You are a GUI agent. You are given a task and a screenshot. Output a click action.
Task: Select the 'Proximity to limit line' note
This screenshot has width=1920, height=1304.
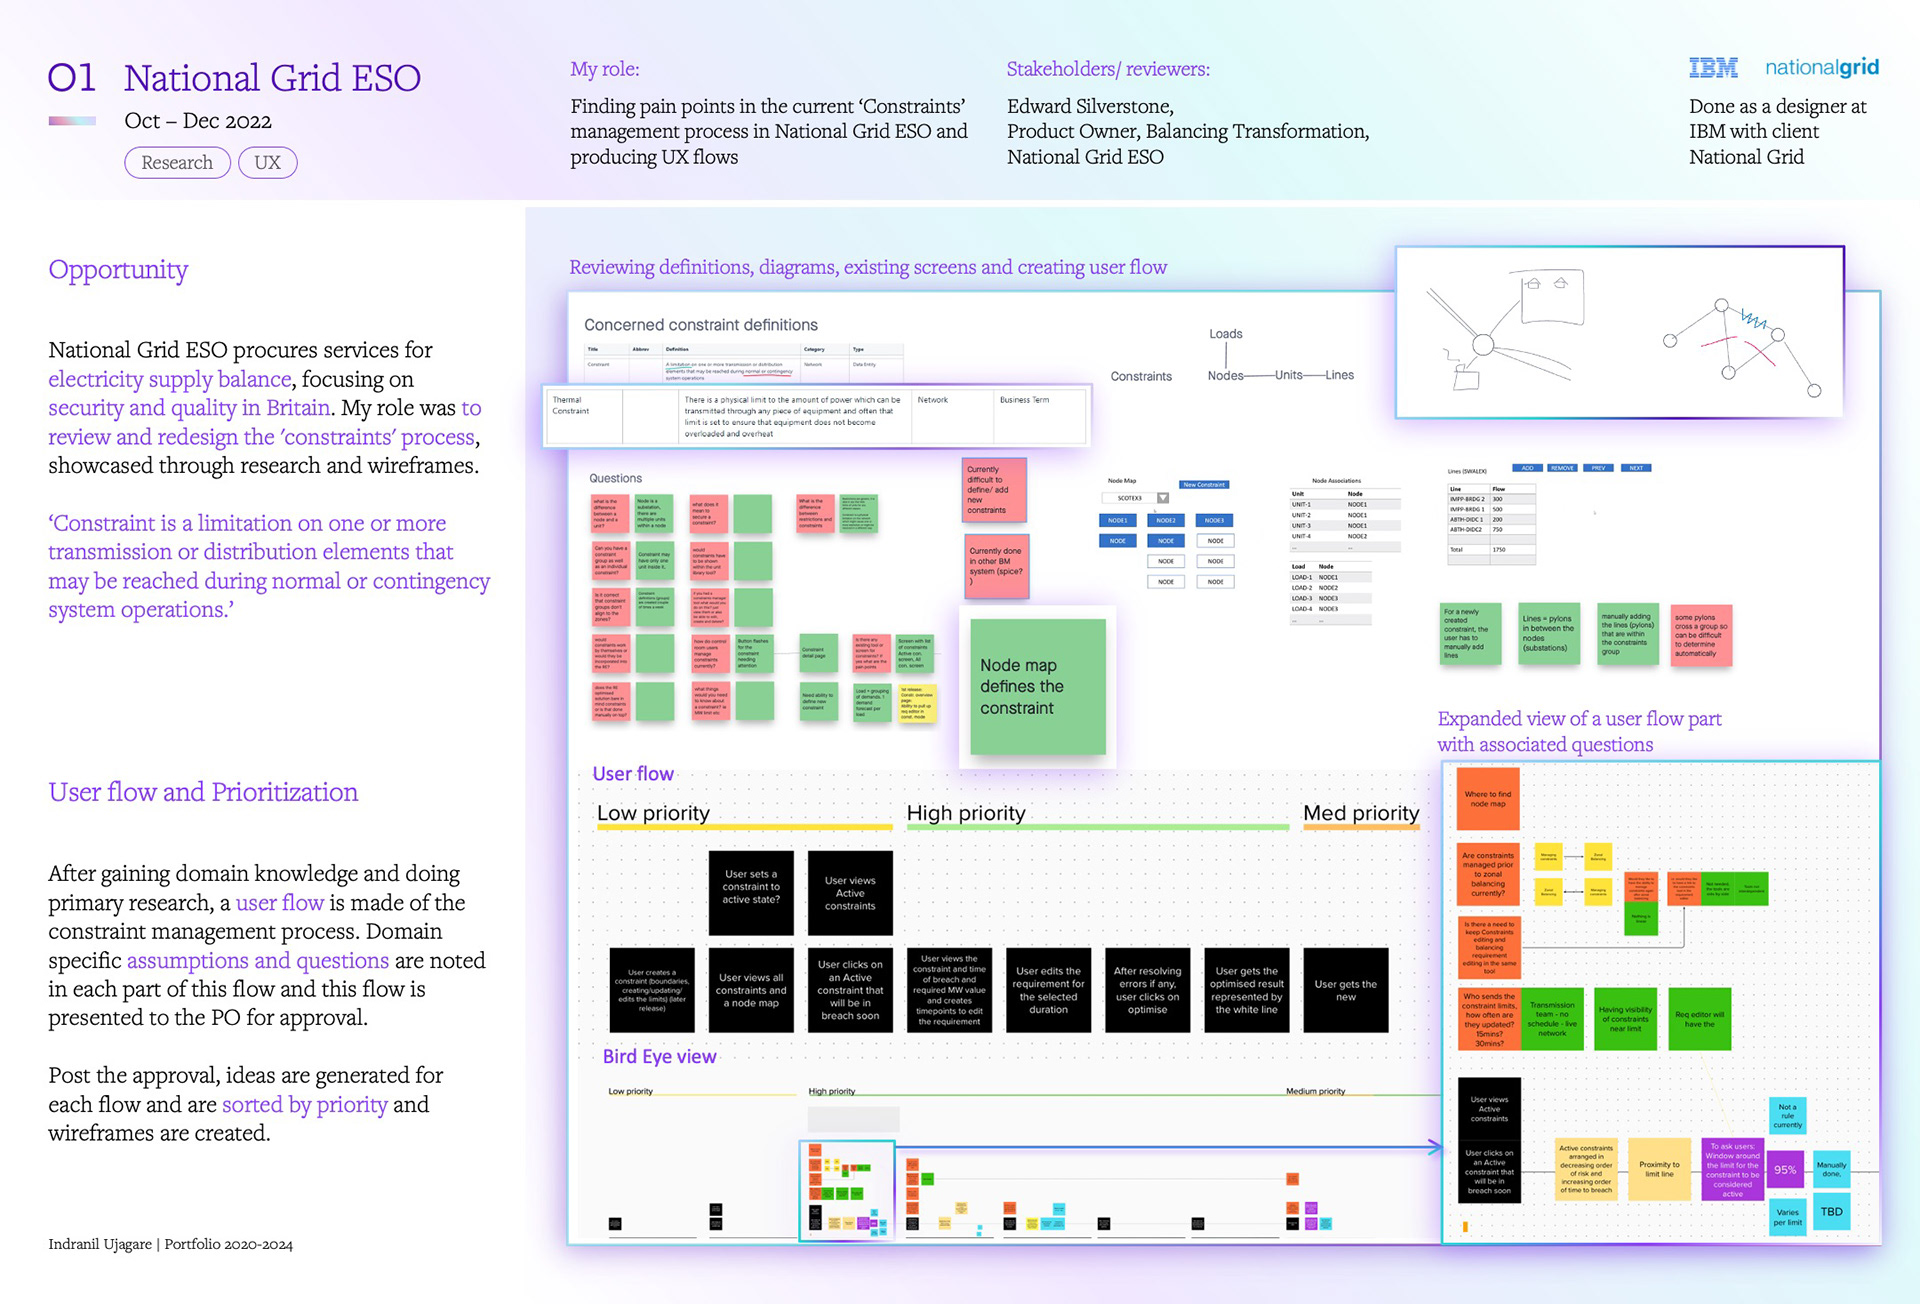pyautogui.click(x=1659, y=1169)
